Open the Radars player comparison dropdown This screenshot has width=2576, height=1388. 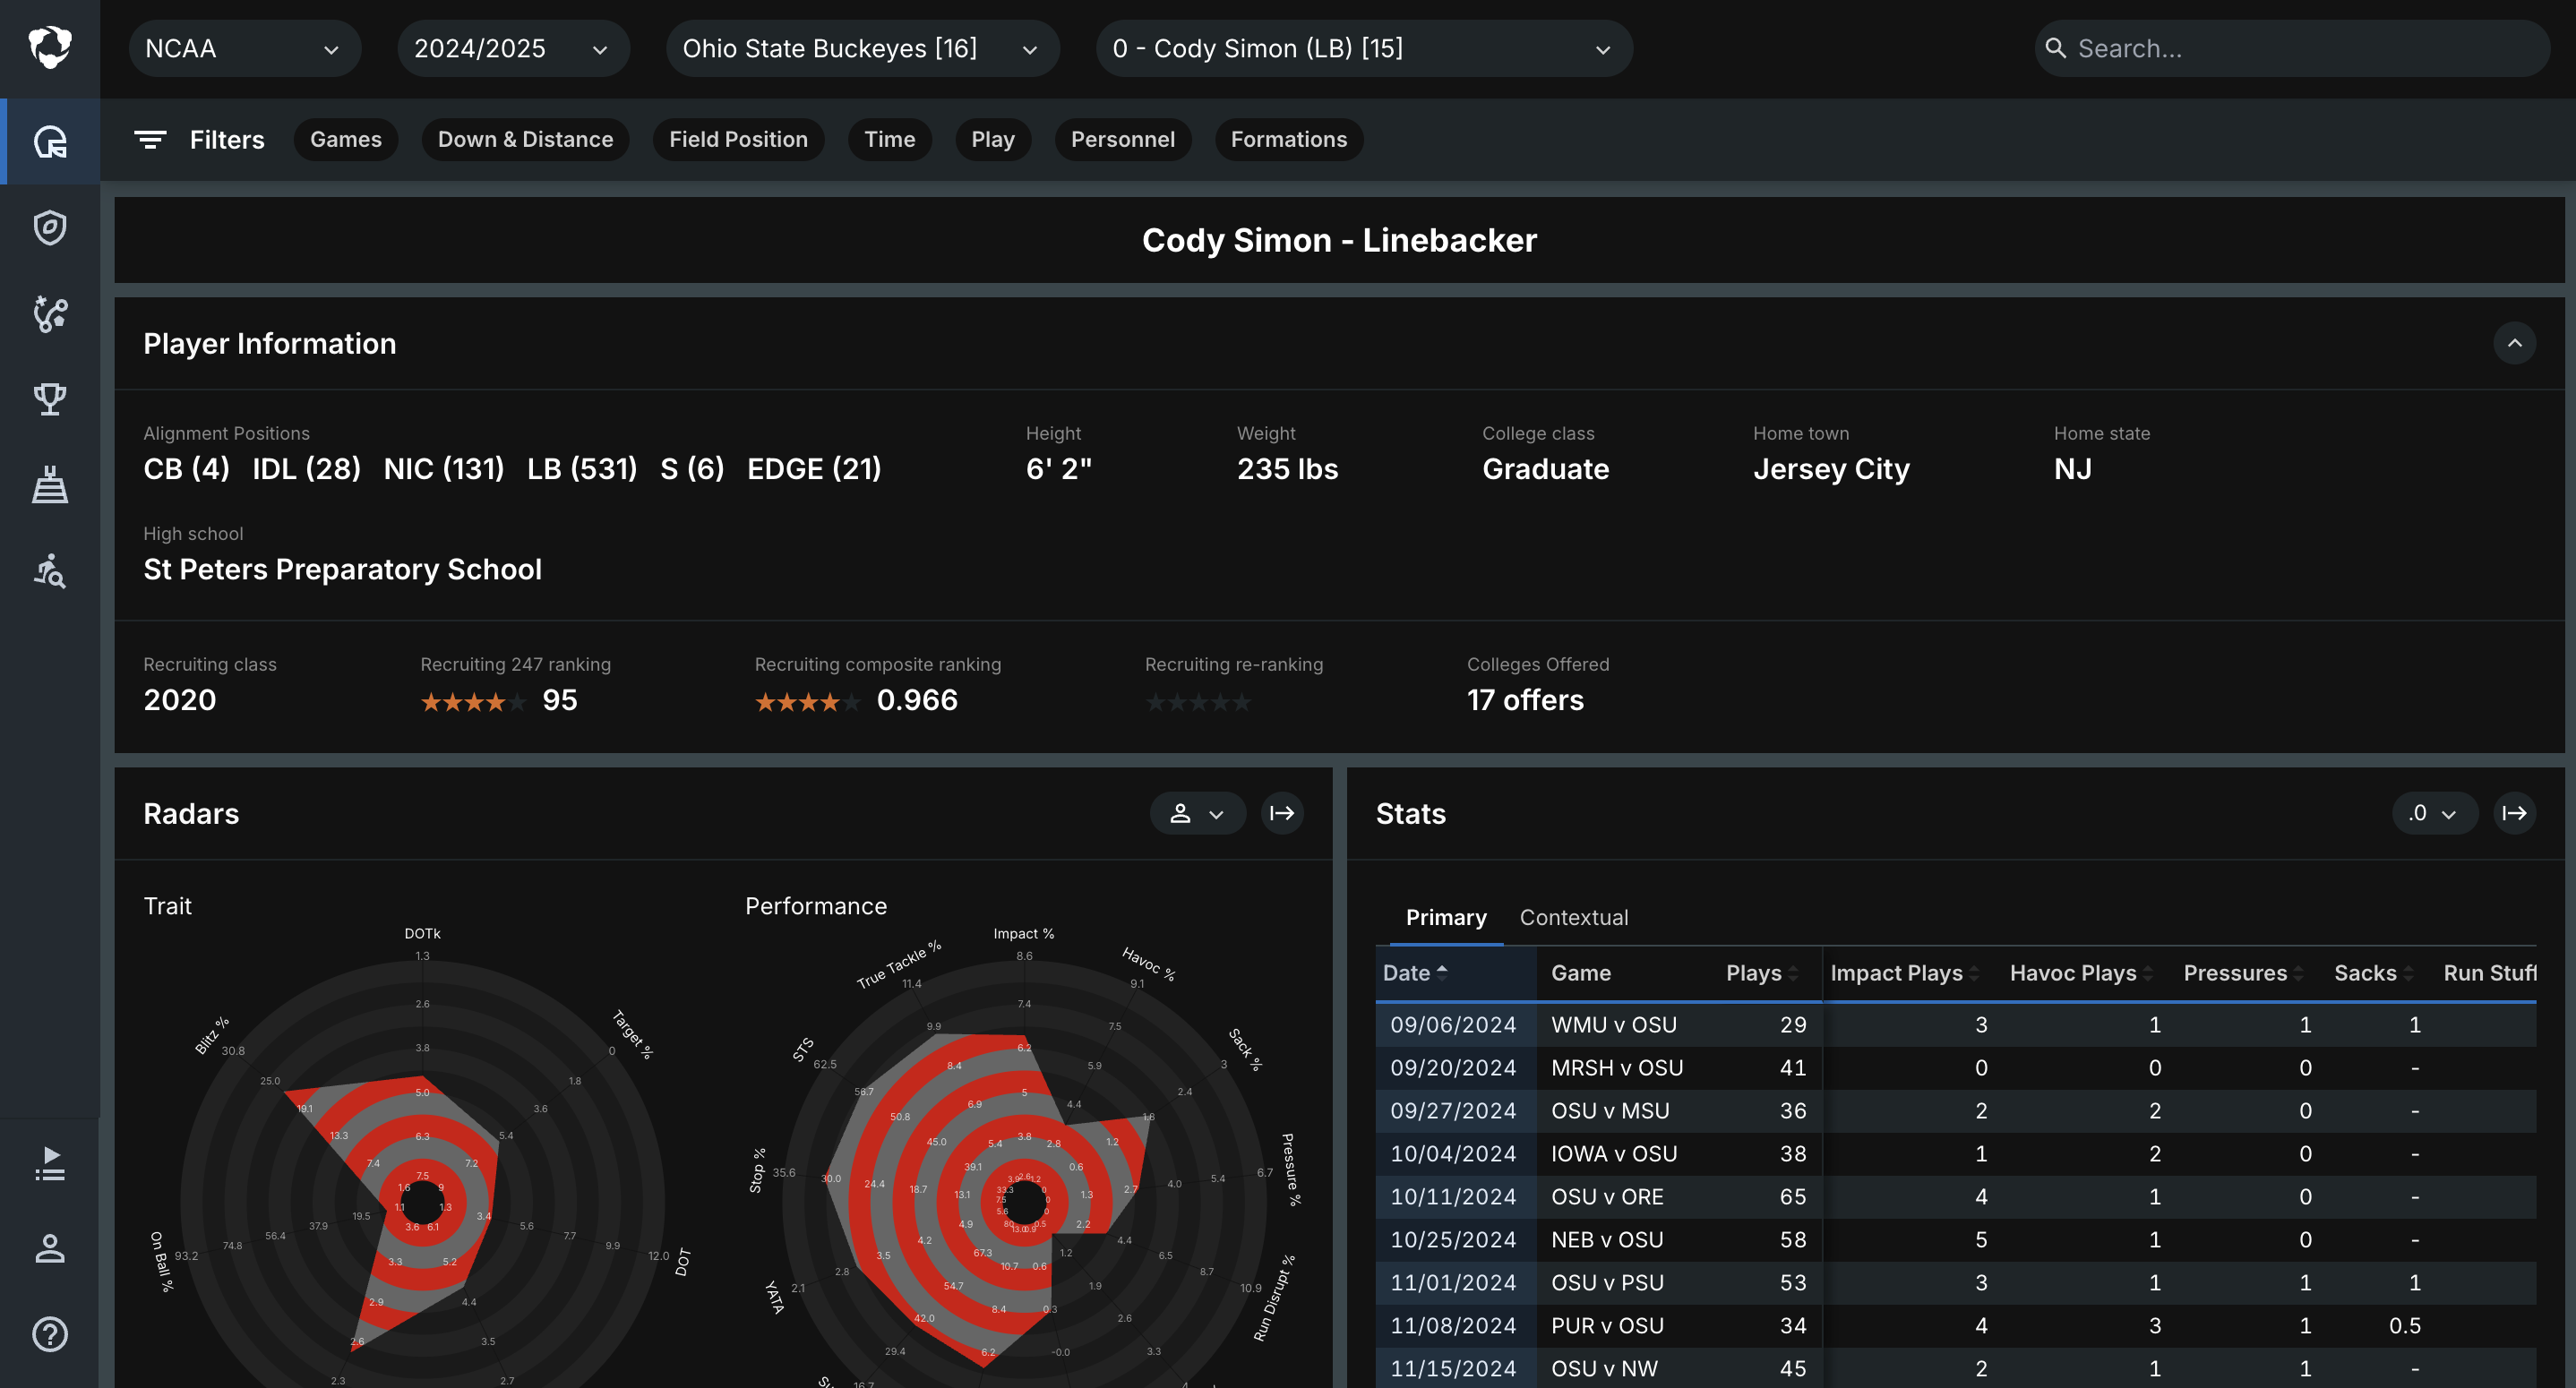click(x=1197, y=813)
